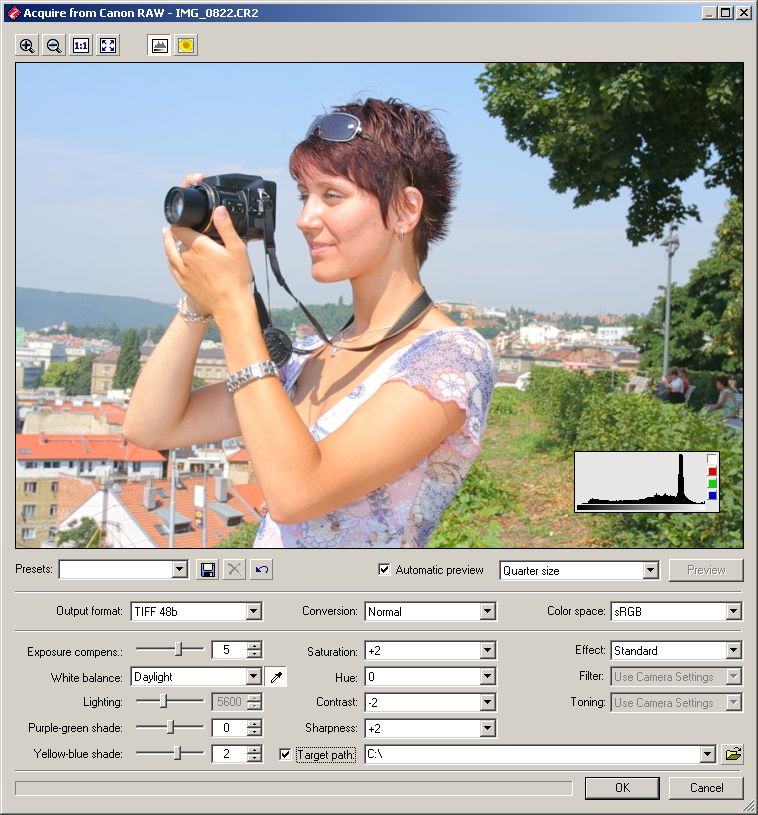Screen dimensions: 758x815
Task: Click the Cancel button
Action: (706, 788)
